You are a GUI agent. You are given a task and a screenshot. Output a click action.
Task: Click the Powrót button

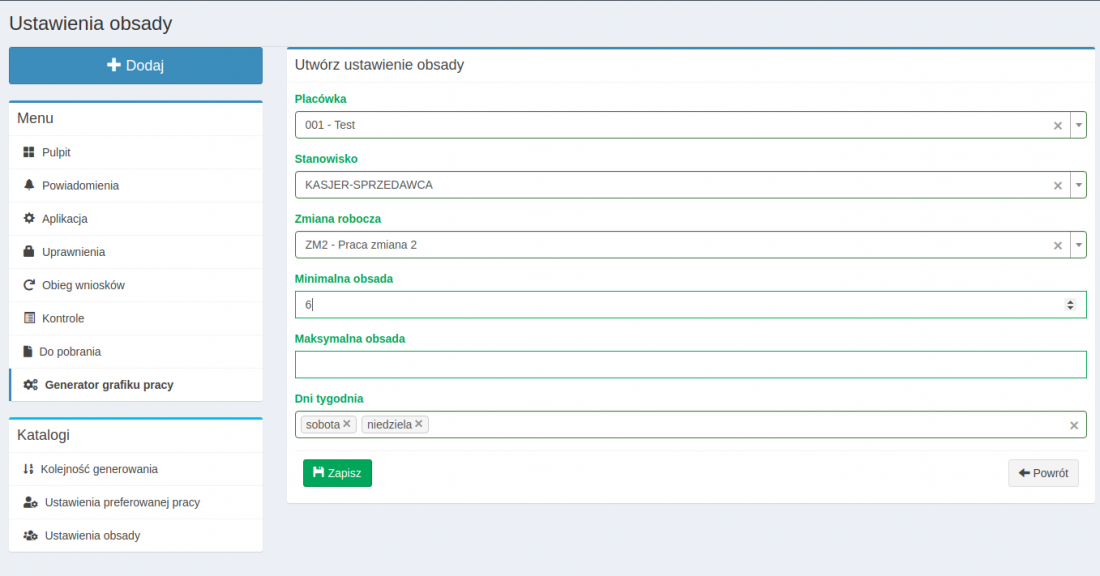pos(1043,472)
